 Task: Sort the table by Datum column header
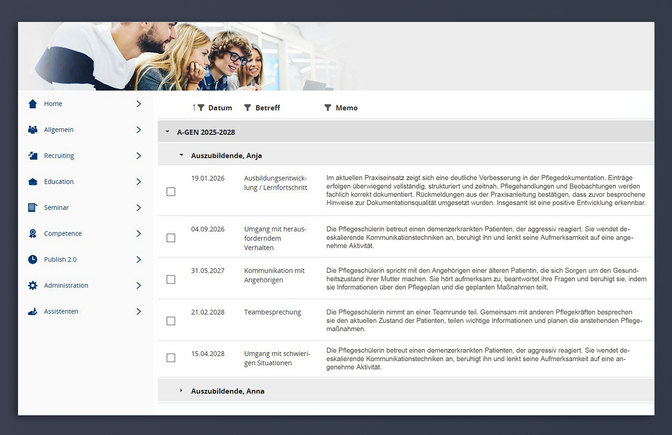(x=220, y=108)
